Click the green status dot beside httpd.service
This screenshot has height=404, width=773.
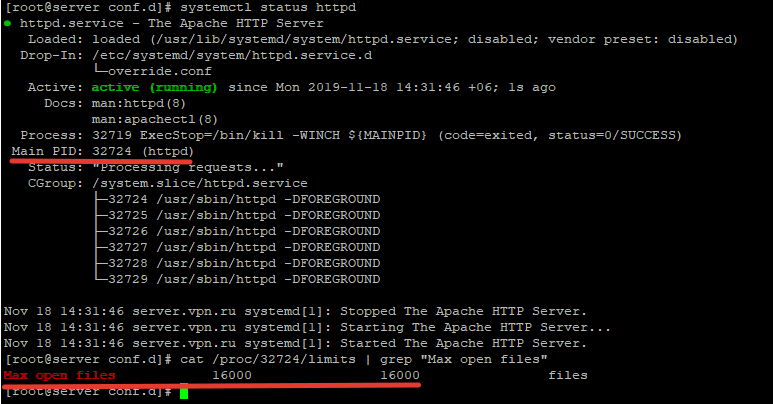point(8,23)
